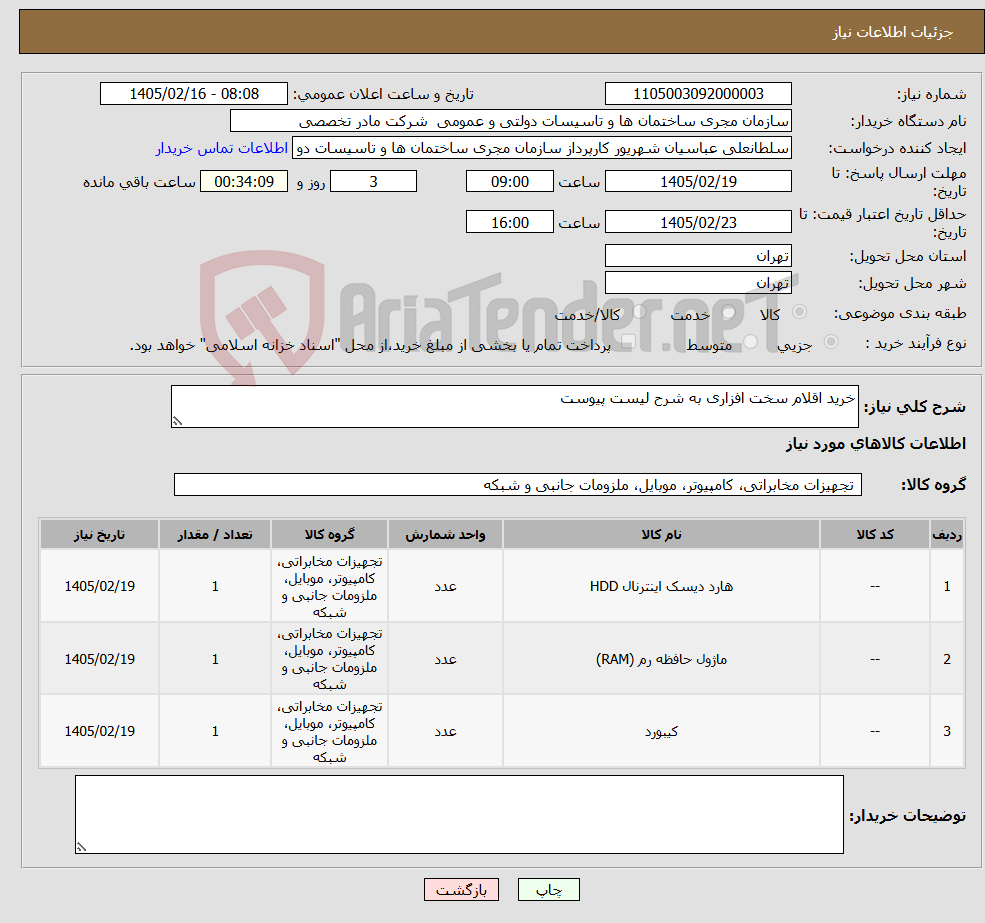The width and height of the screenshot is (985, 923).
Task: Open the اطلاعات تماس خریدار link
Action: (222, 148)
